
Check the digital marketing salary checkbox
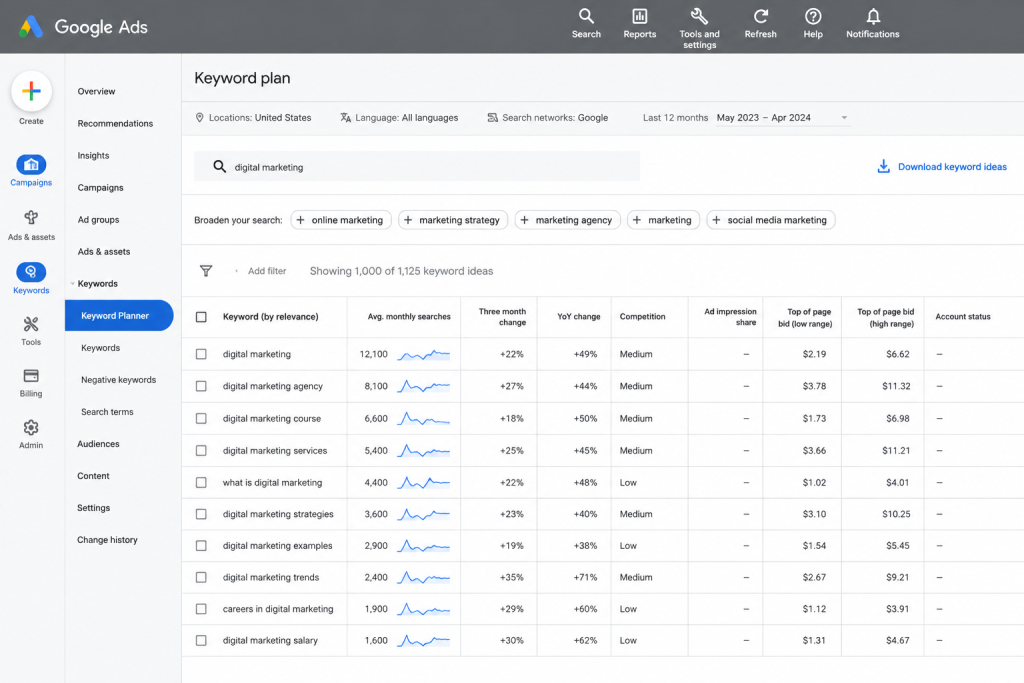[201, 641]
